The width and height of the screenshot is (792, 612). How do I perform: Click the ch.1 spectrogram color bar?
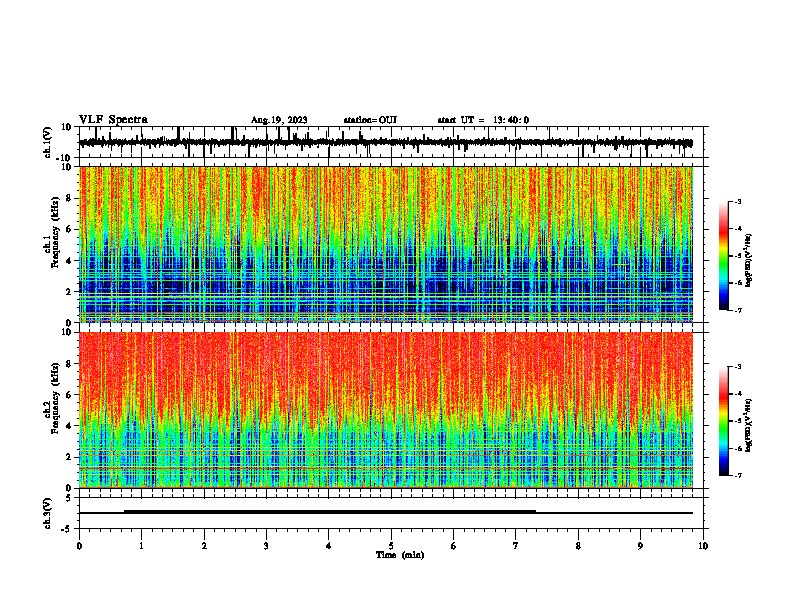coord(724,256)
